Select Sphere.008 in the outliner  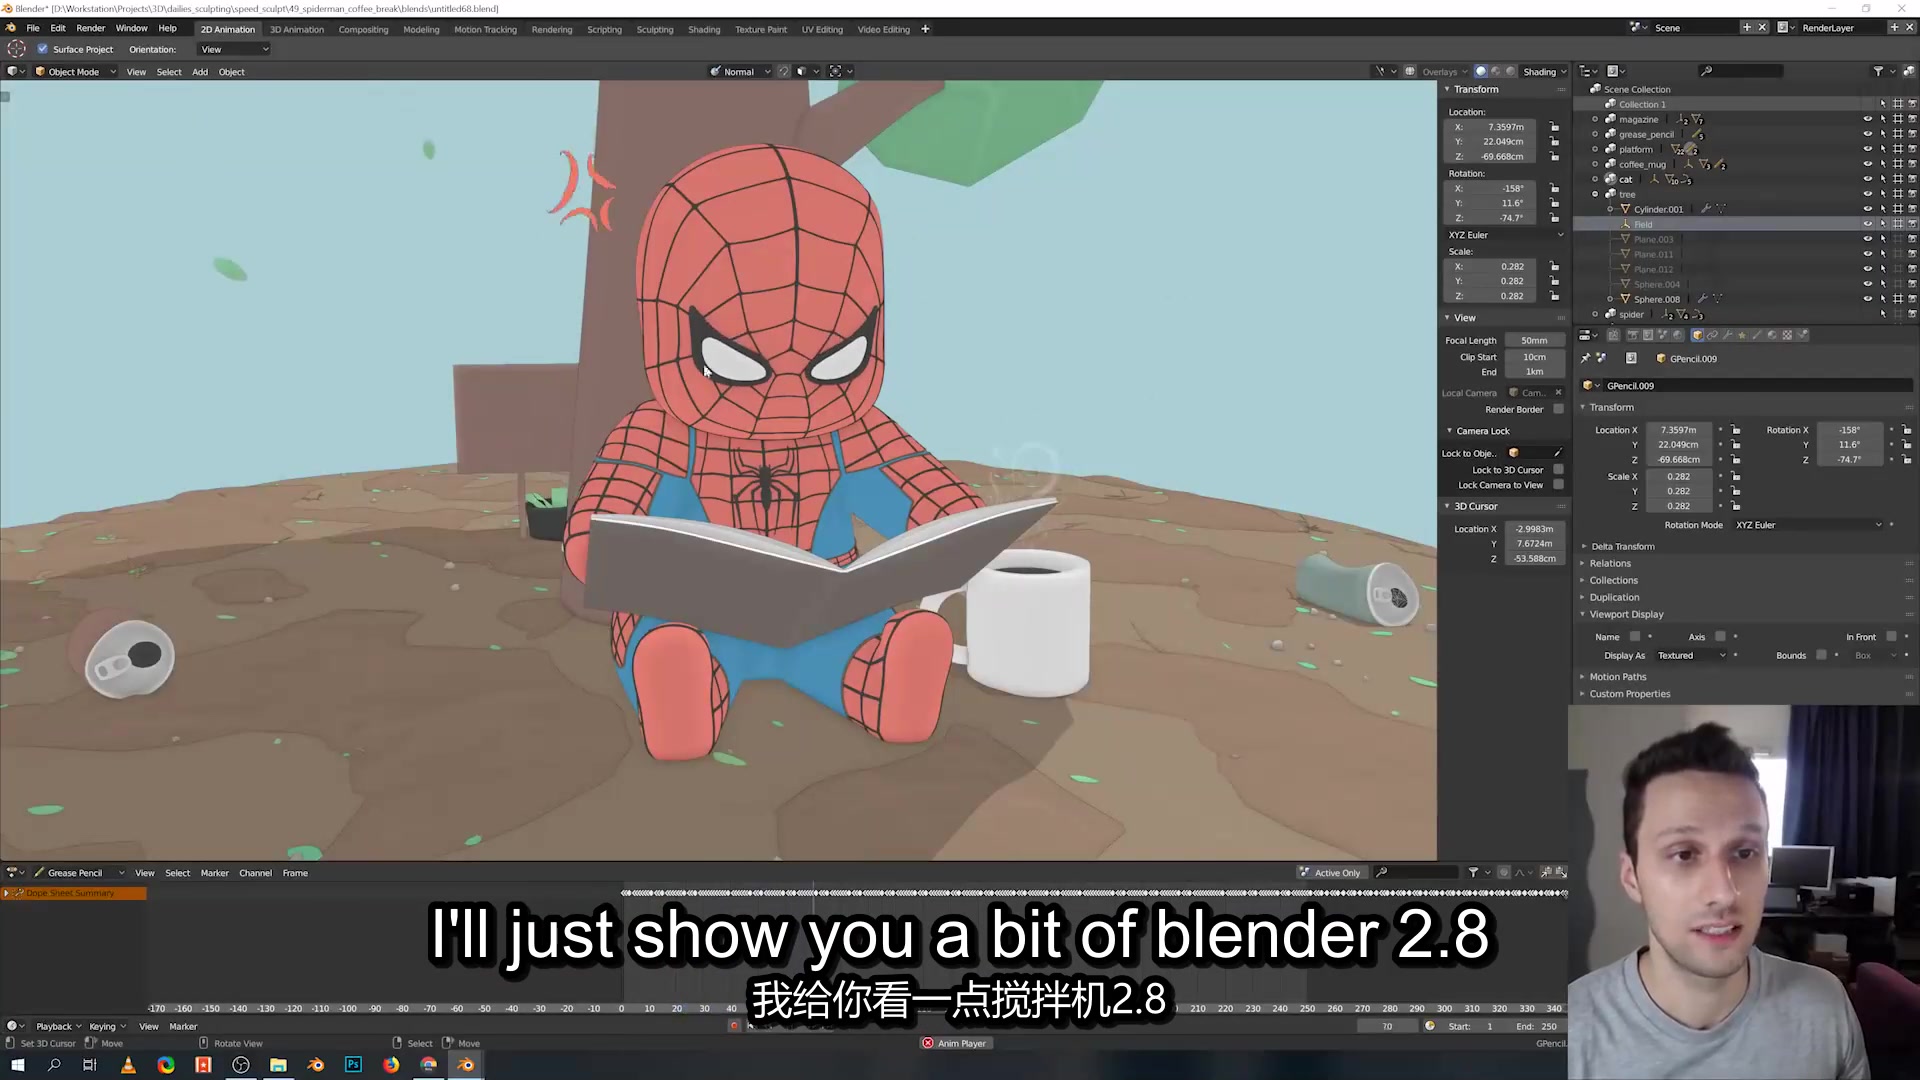tap(1657, 299)
